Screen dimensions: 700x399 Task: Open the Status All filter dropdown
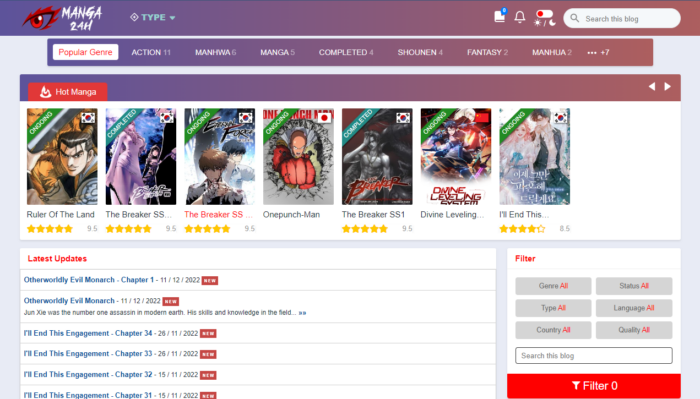[x=634, y=286]
